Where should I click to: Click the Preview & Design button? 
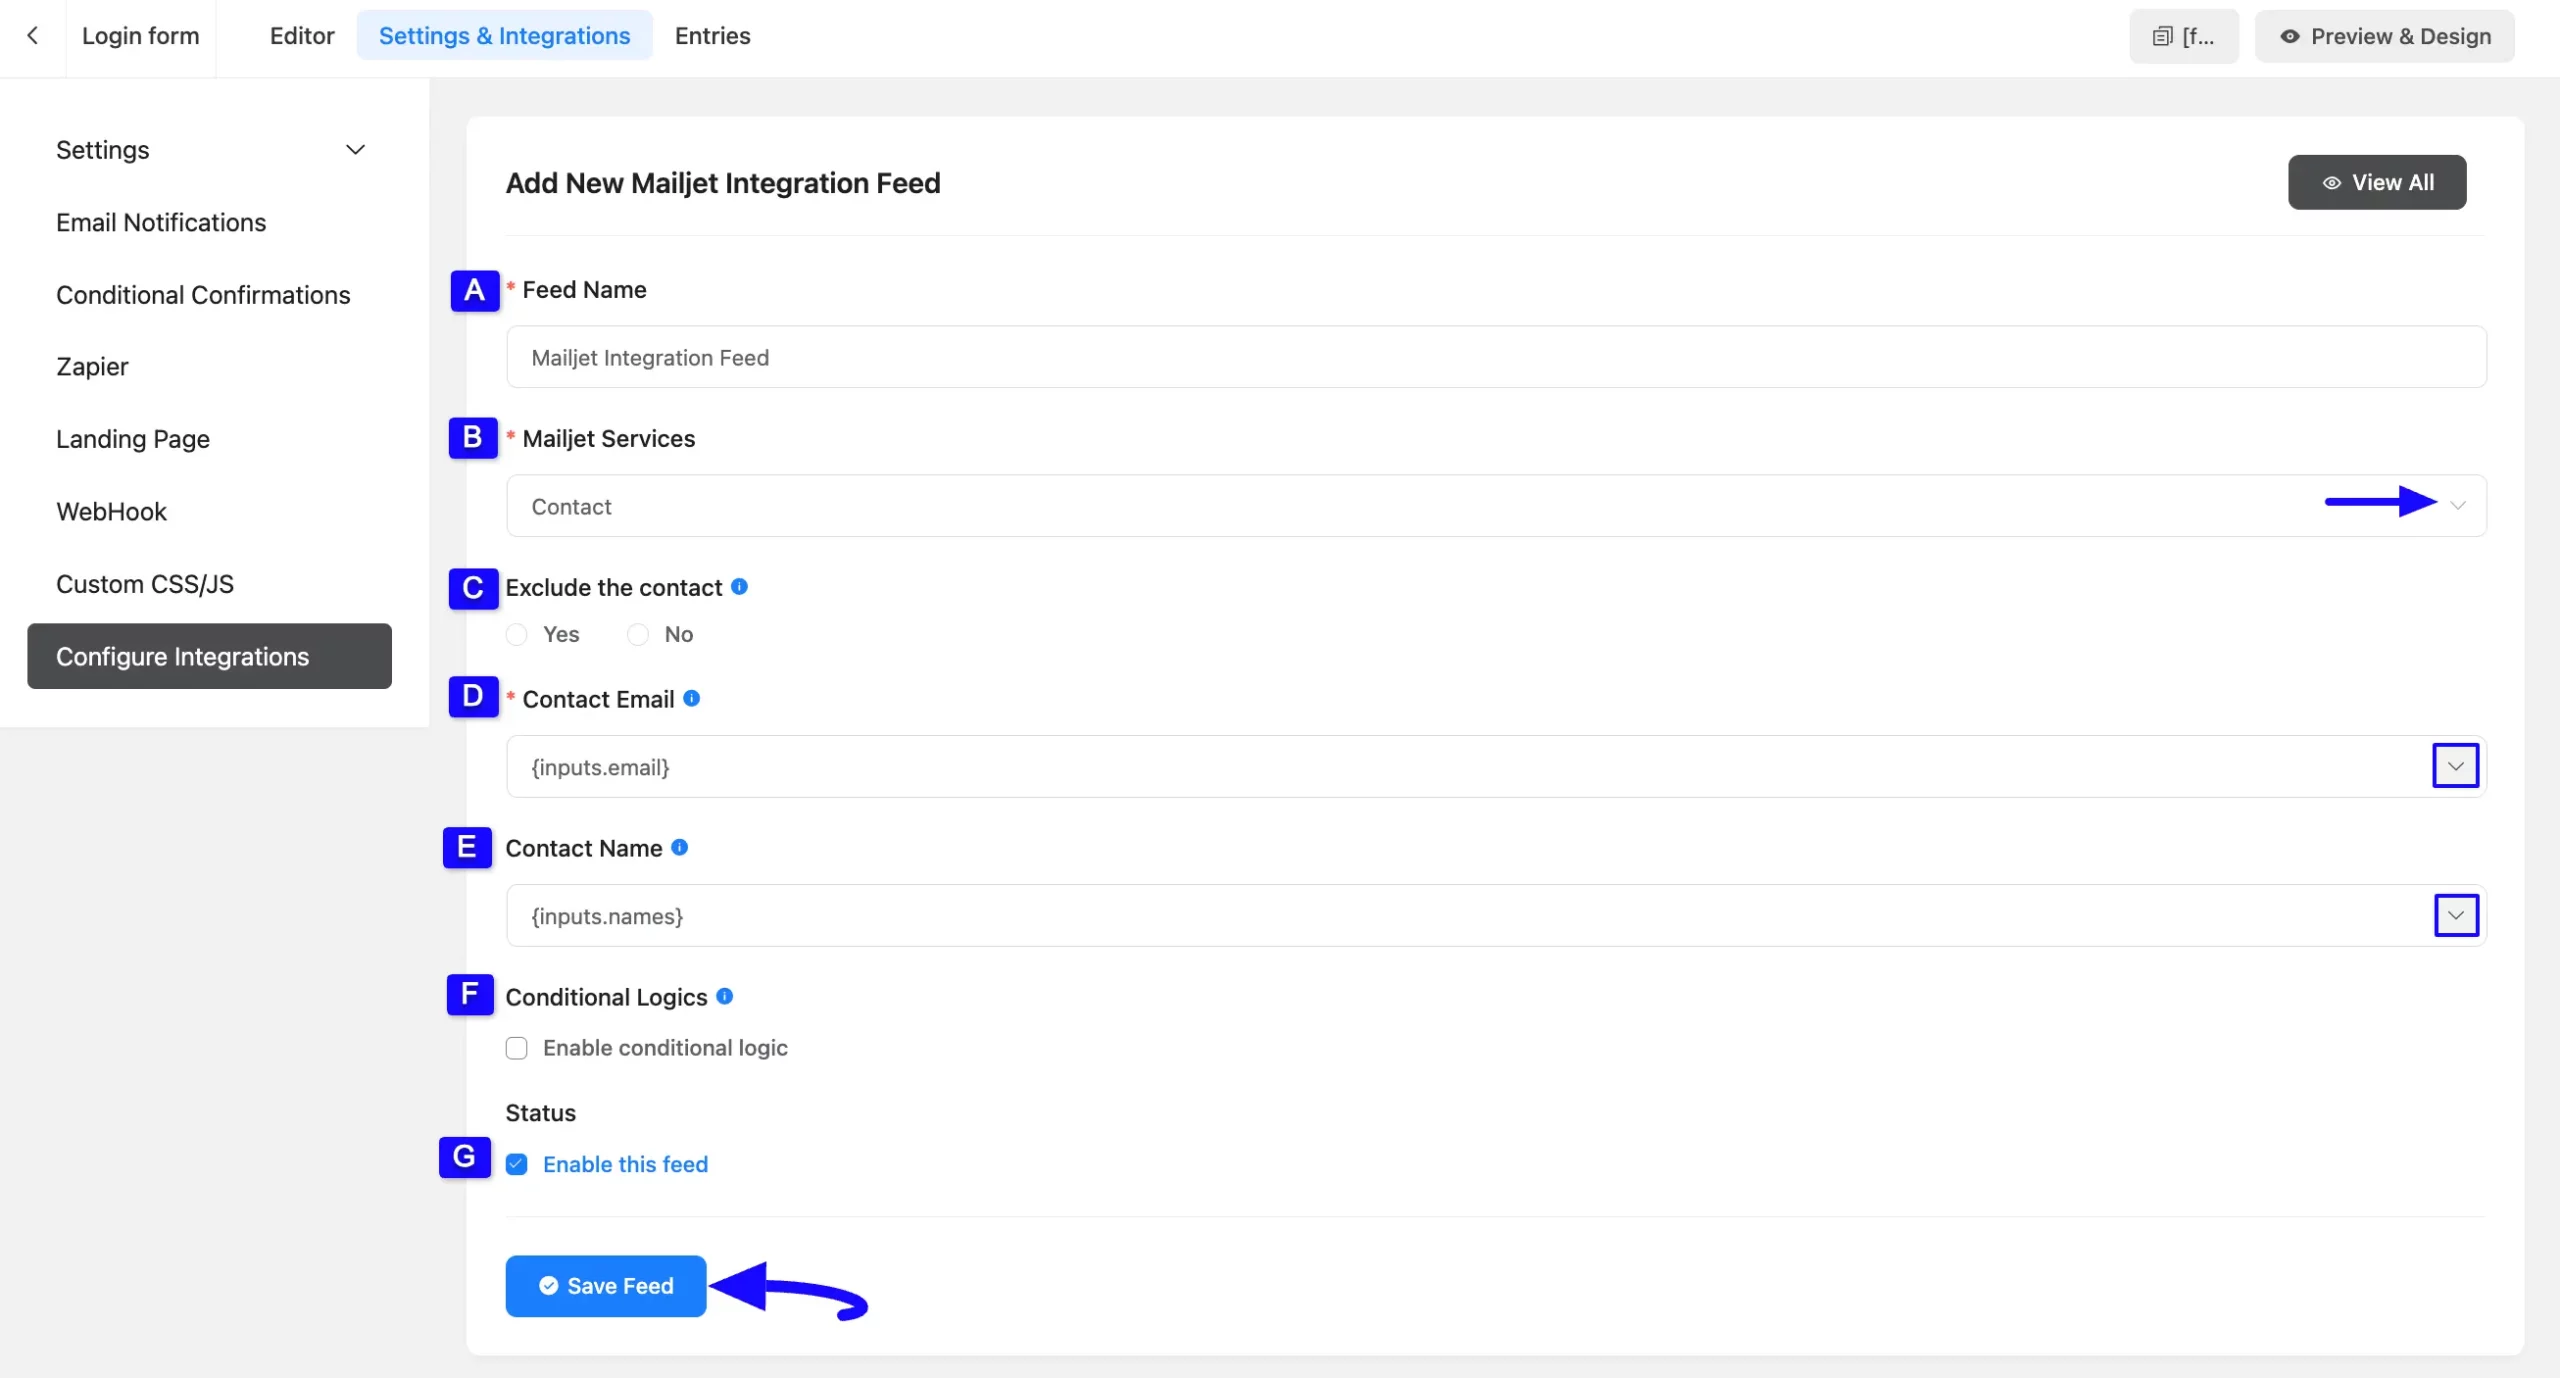pyautogui.click(x=2384, y=36)
